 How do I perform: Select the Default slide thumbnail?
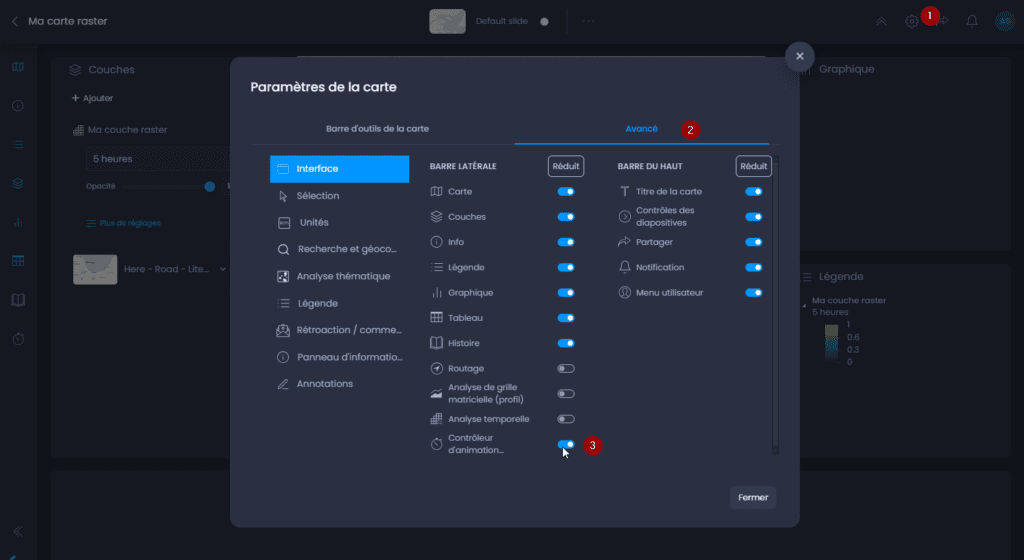[447, 22]
